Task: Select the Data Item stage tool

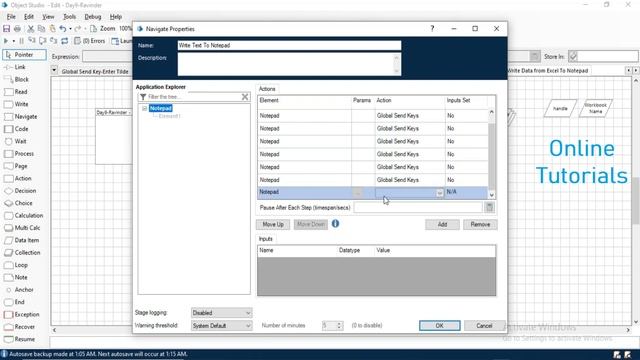Action: [22, 240]
